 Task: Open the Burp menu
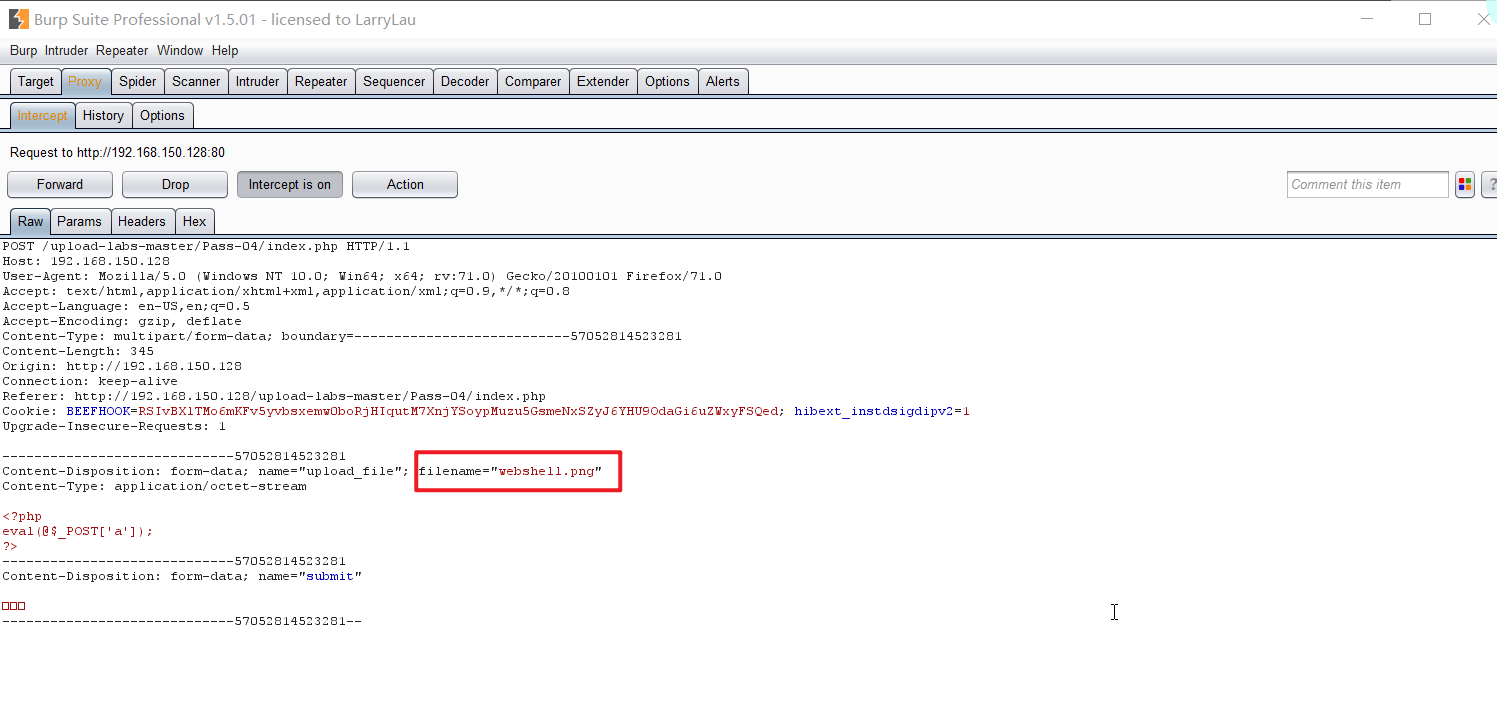click(x=23, y=50)
